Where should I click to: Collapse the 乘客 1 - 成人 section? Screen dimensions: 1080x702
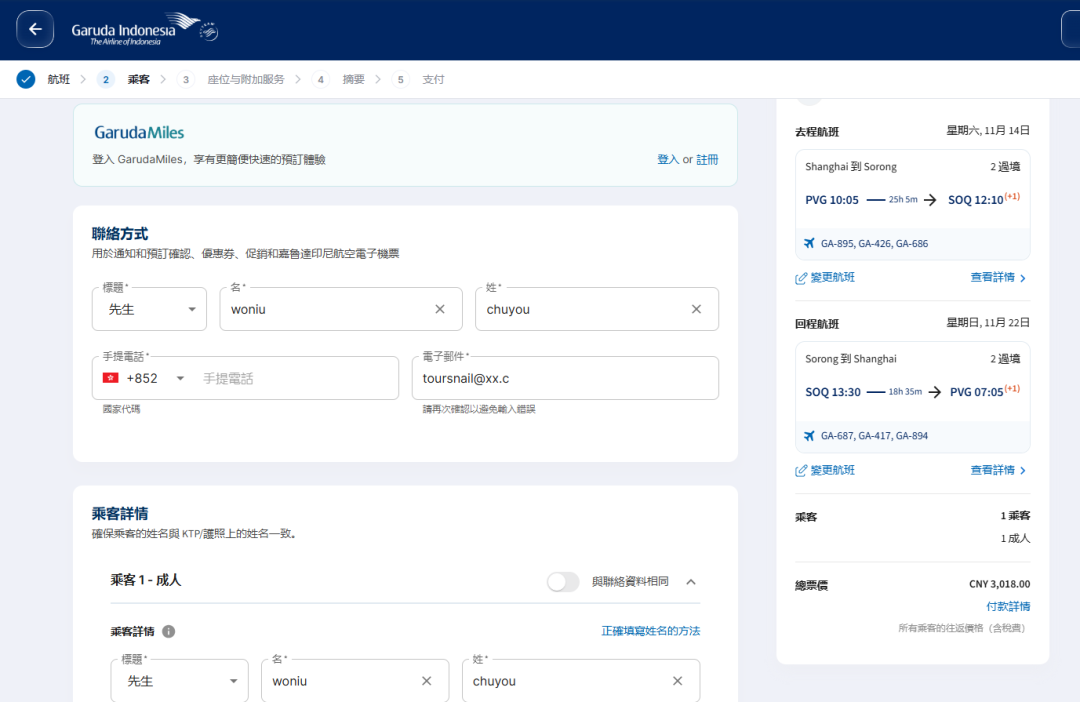691,582
